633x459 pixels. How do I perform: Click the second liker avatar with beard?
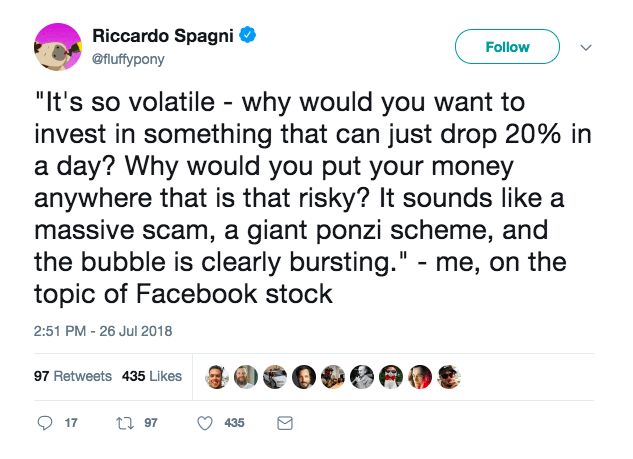[x=247, y=376]
